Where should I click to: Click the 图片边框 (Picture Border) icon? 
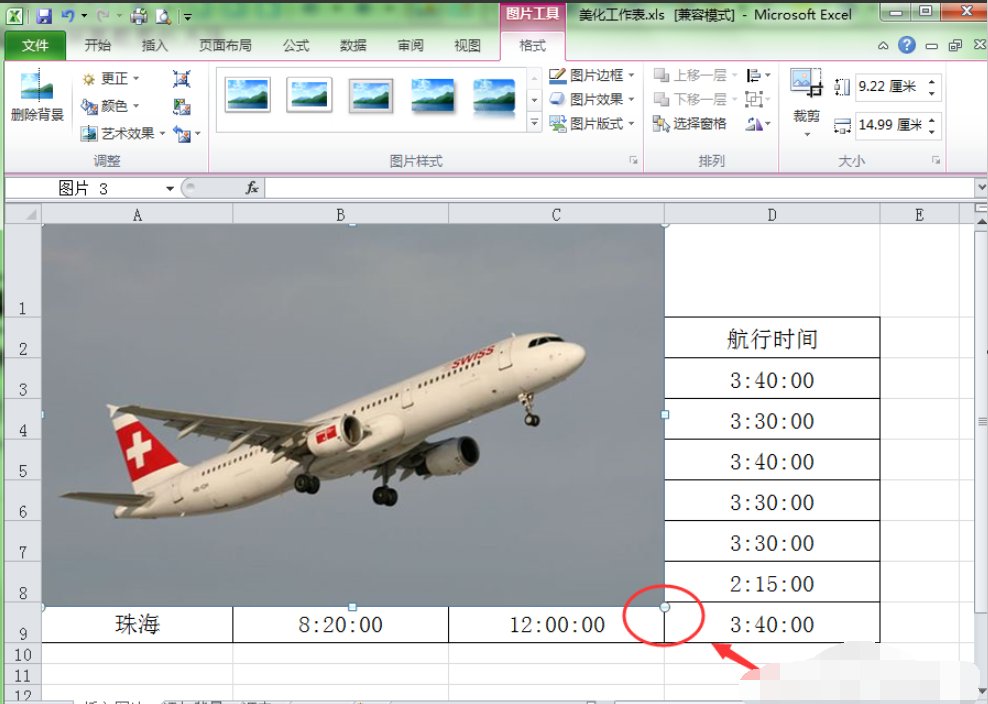pyautogui.click(x=590, y=74)
